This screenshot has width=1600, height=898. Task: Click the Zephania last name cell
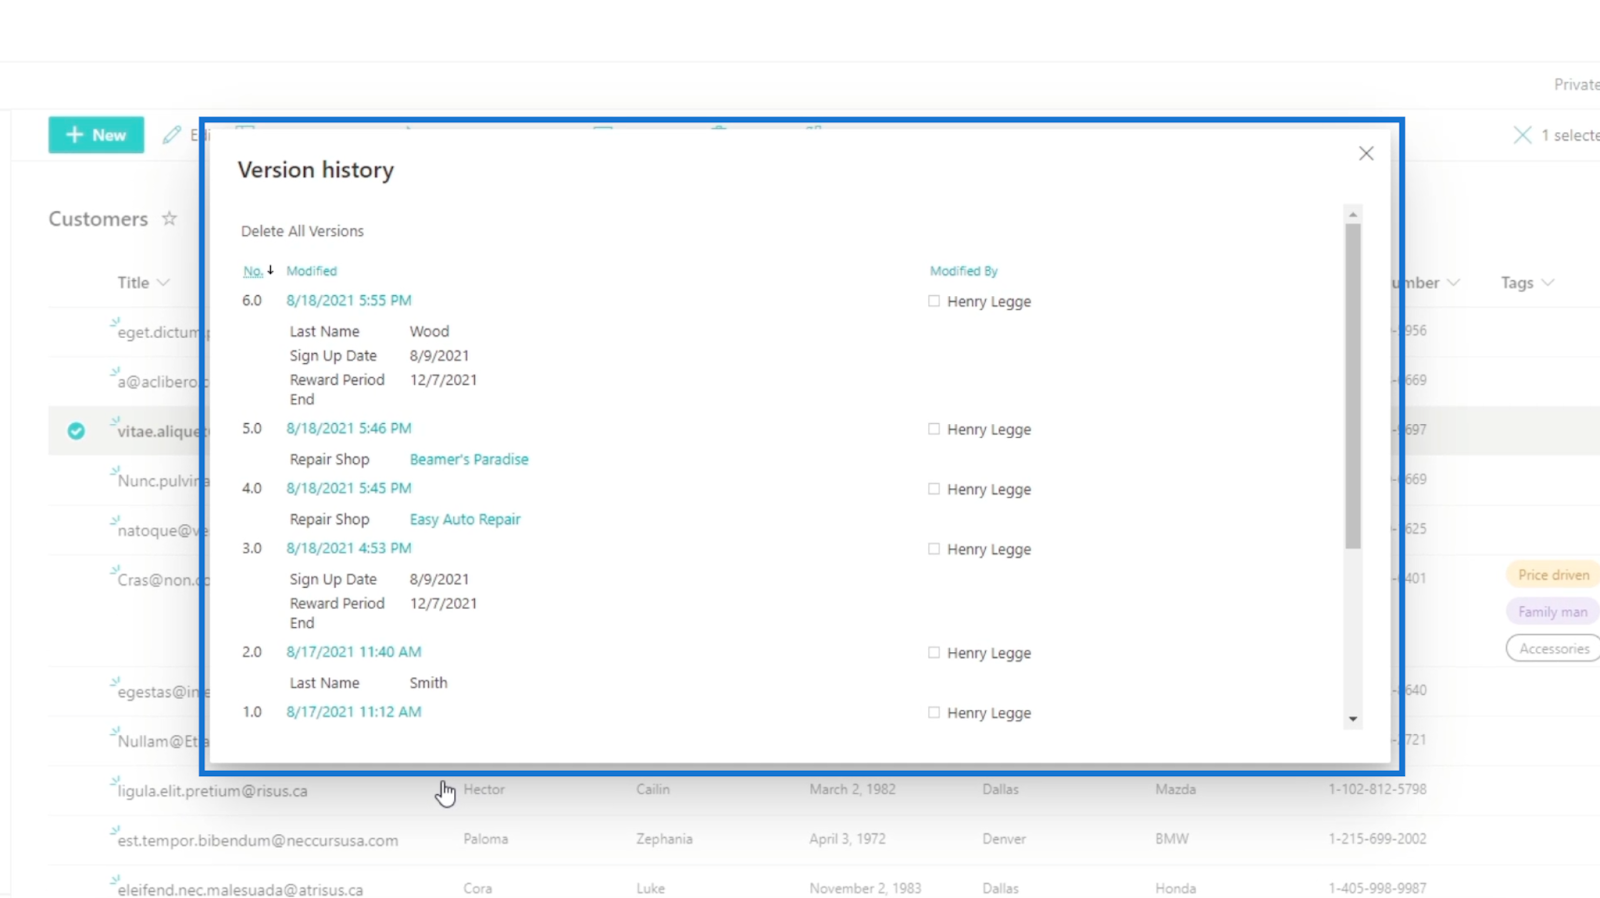[x=664, y=839]
